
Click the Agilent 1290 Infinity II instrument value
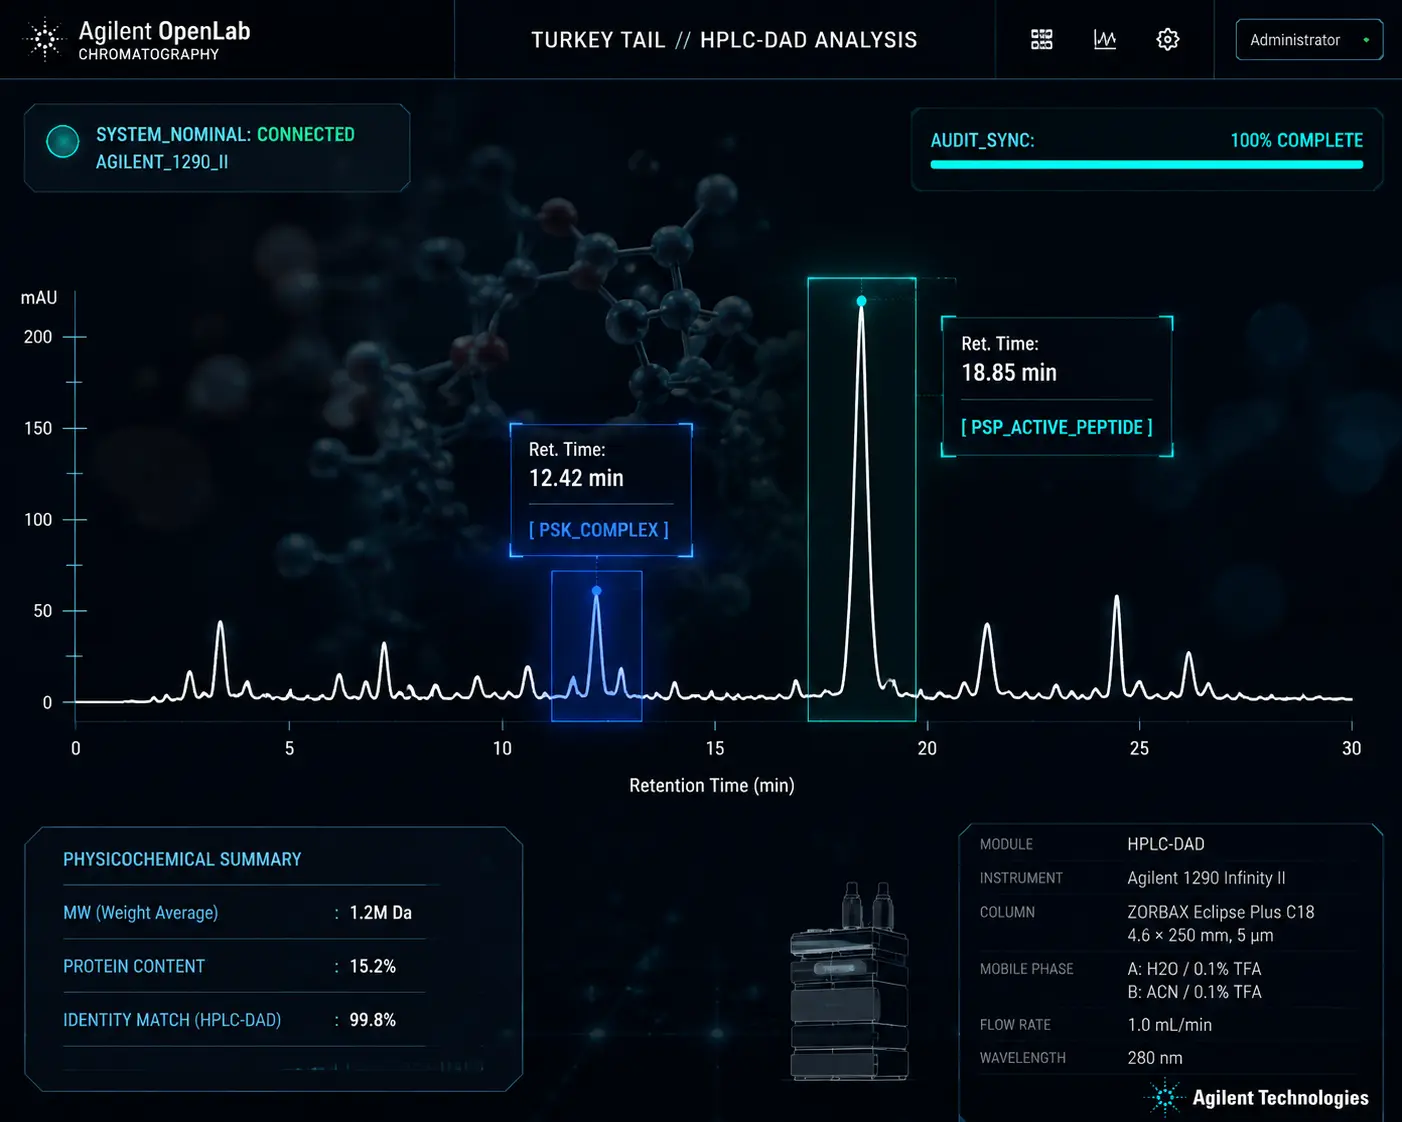click(x=1206, y=878)
